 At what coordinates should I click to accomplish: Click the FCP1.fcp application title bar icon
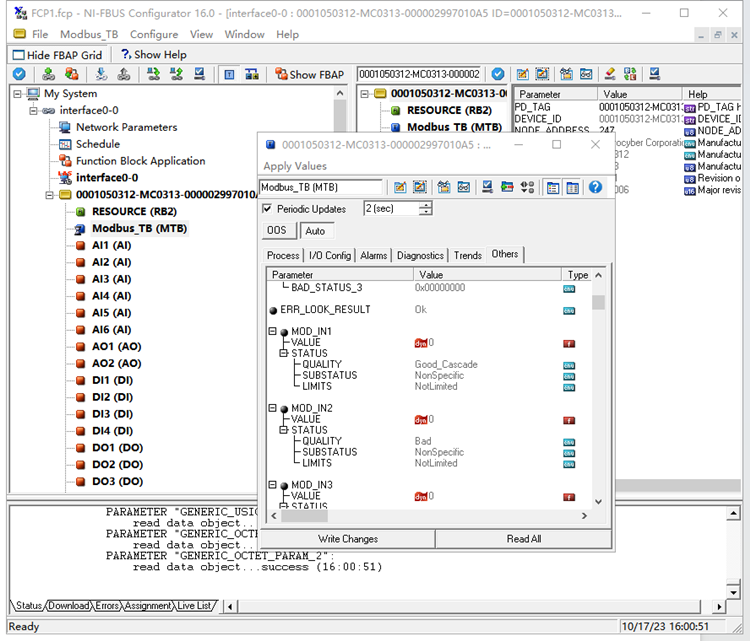21,13
